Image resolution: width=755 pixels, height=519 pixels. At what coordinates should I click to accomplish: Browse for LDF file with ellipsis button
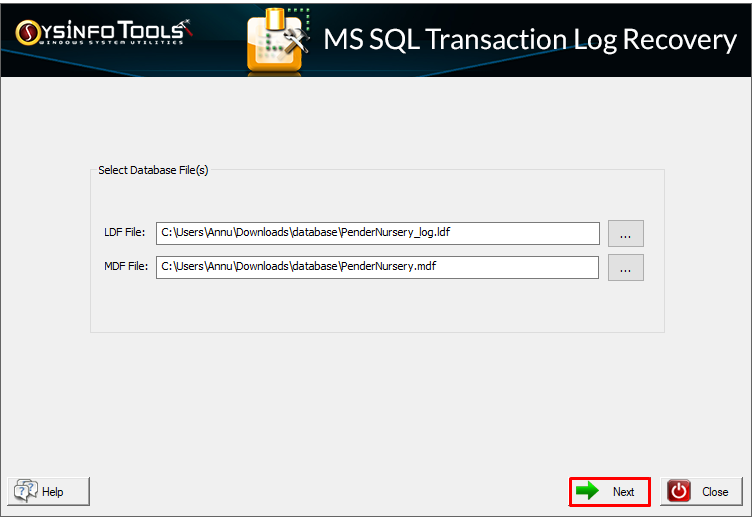click(625, 234)
